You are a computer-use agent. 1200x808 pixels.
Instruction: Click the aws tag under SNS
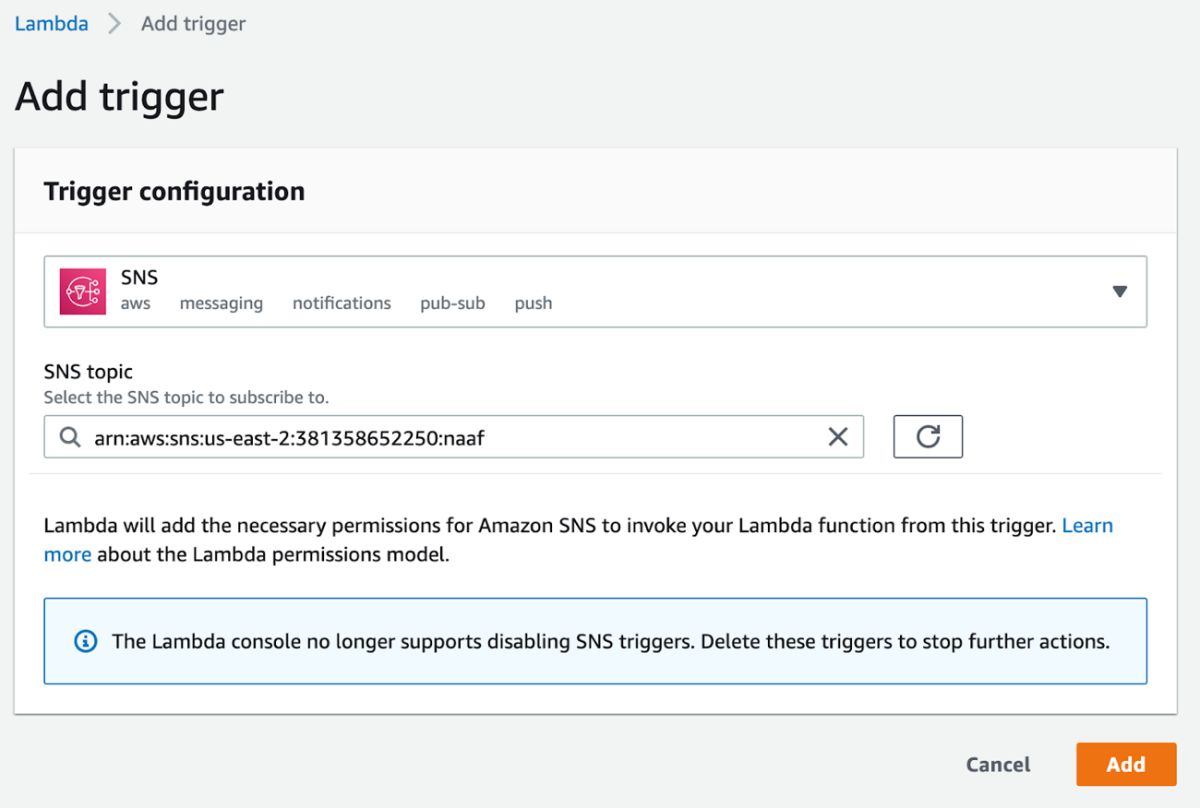pyautogui.click(x=135, y=303)
